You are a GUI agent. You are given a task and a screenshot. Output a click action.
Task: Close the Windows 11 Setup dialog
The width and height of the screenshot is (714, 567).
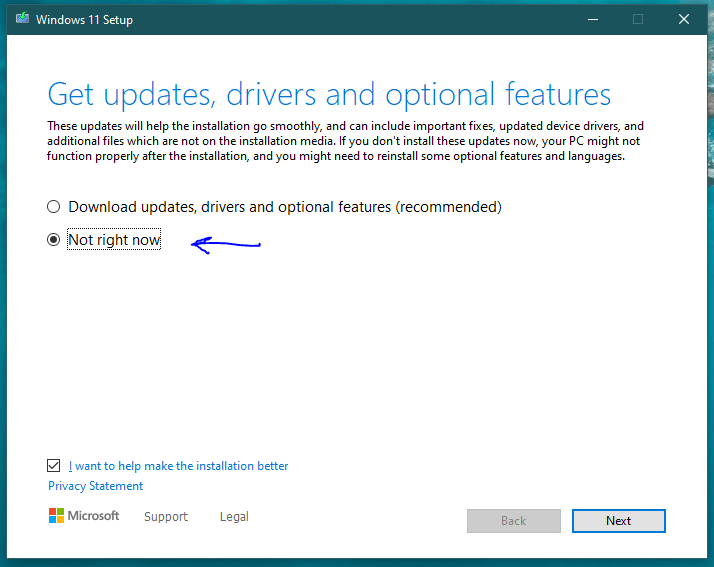[x=683, y=19]
